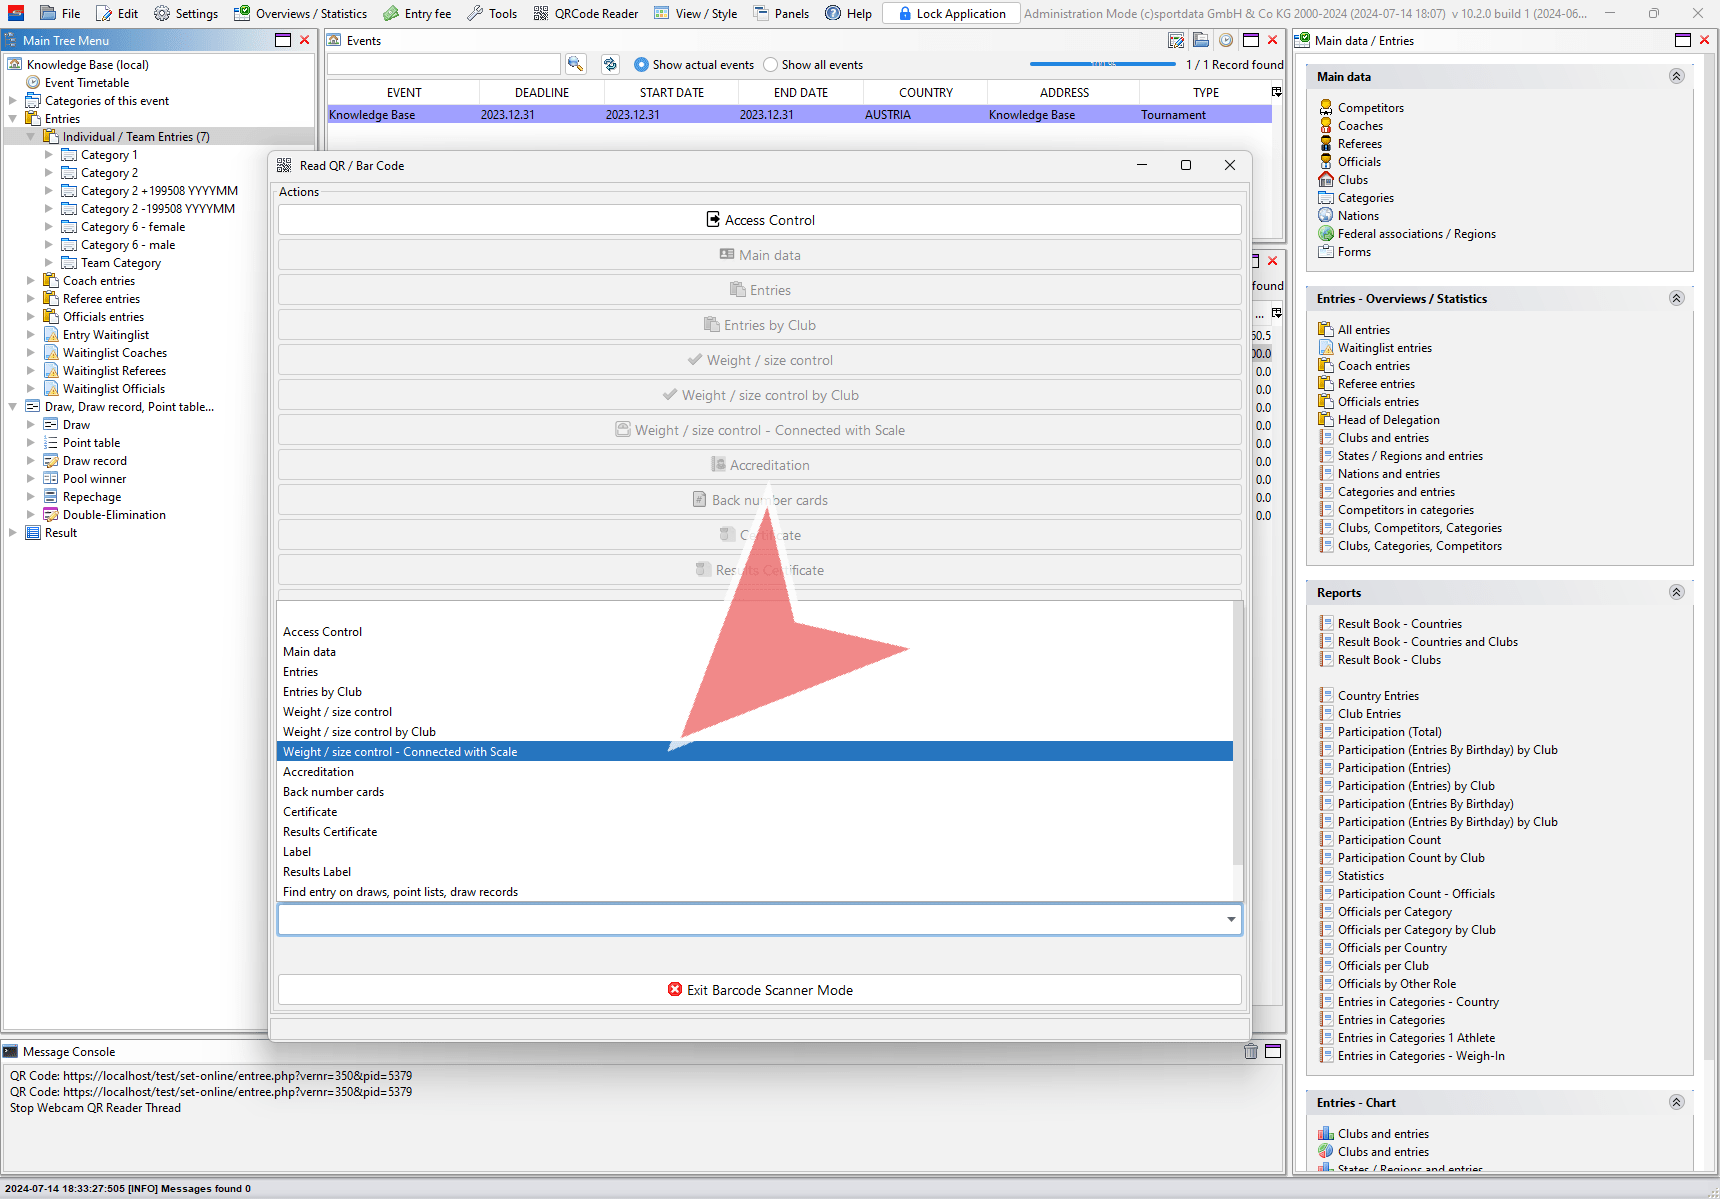The image size is (1720, 1200).
Task: Select Accreditation in the dropdown list
Action: coord(318,772)
